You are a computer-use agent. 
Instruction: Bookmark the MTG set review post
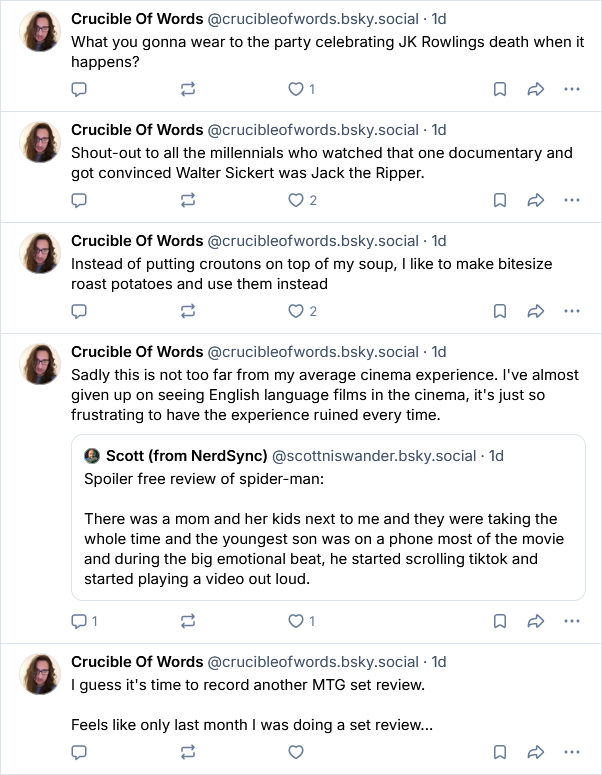500,752
